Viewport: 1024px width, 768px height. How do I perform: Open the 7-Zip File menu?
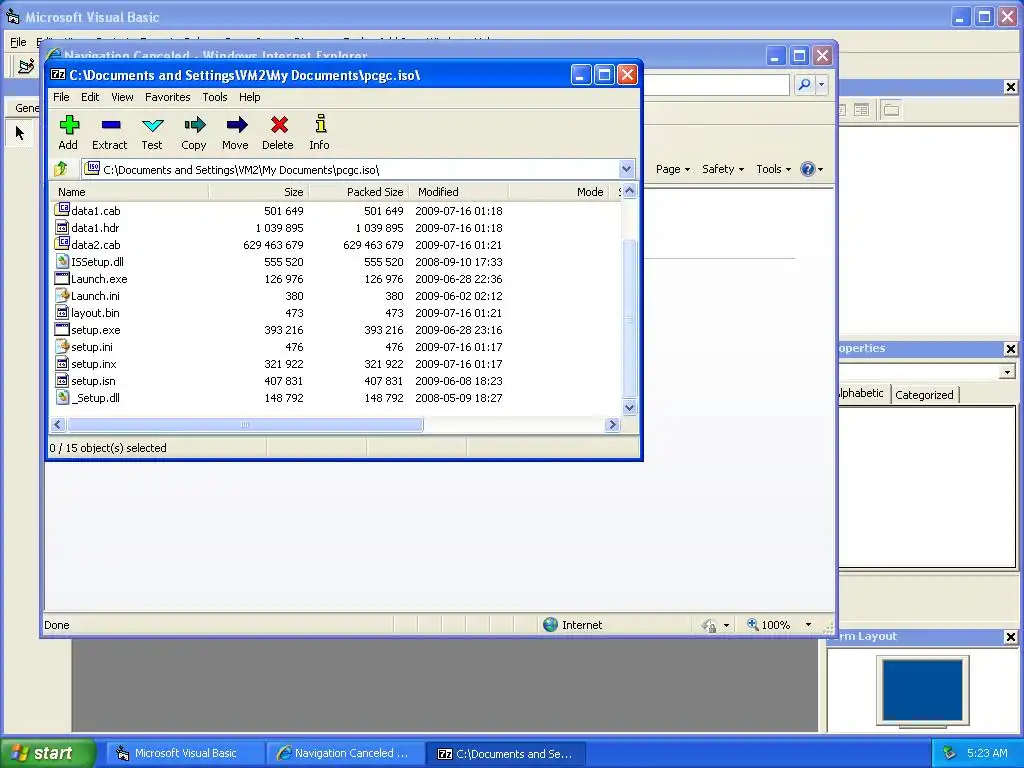pyautogui.click(x=61, y=97)
